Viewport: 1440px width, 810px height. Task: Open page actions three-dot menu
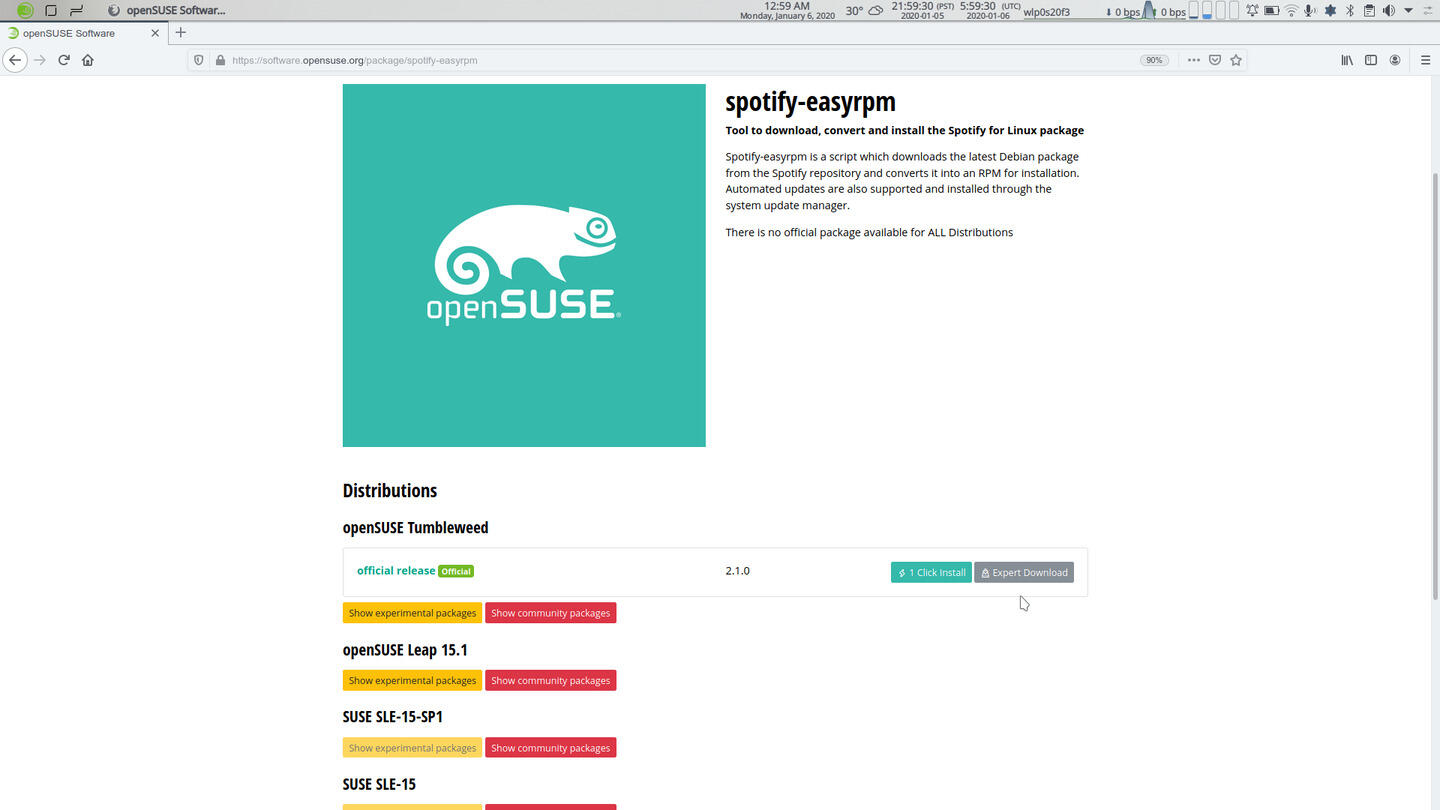(1193, 60)
